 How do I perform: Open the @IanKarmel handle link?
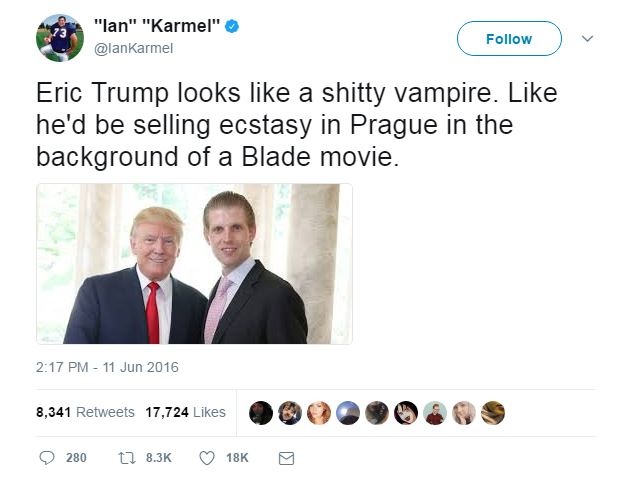pyautogui.click(x=133, y=48)
